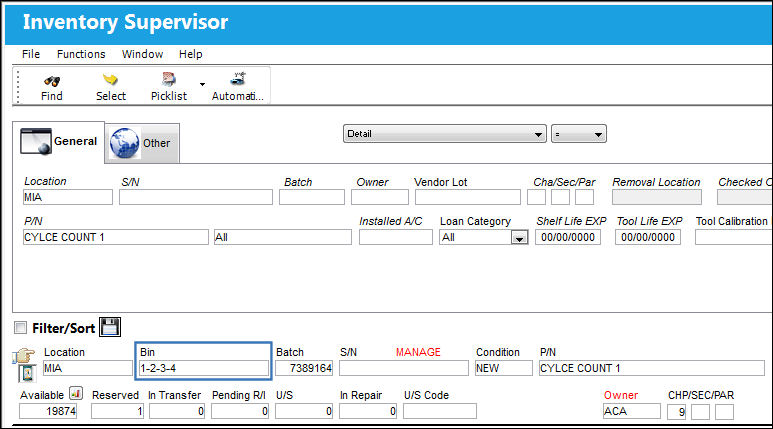
Task: Enable the Filter/Sort checkbox
Action: click(x=20, y=327)
